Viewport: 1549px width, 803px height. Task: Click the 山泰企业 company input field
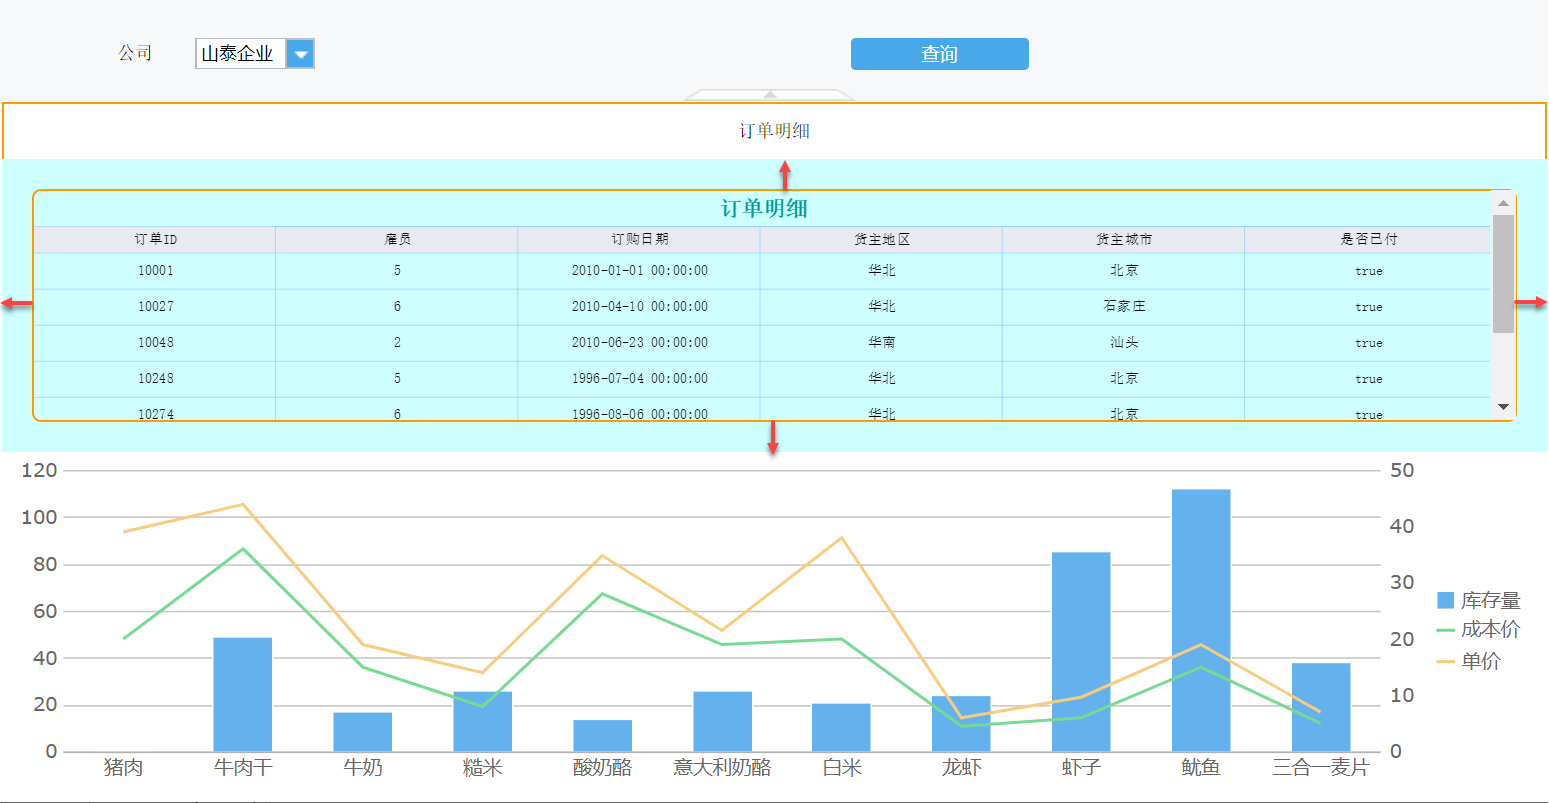click(241, 54)
